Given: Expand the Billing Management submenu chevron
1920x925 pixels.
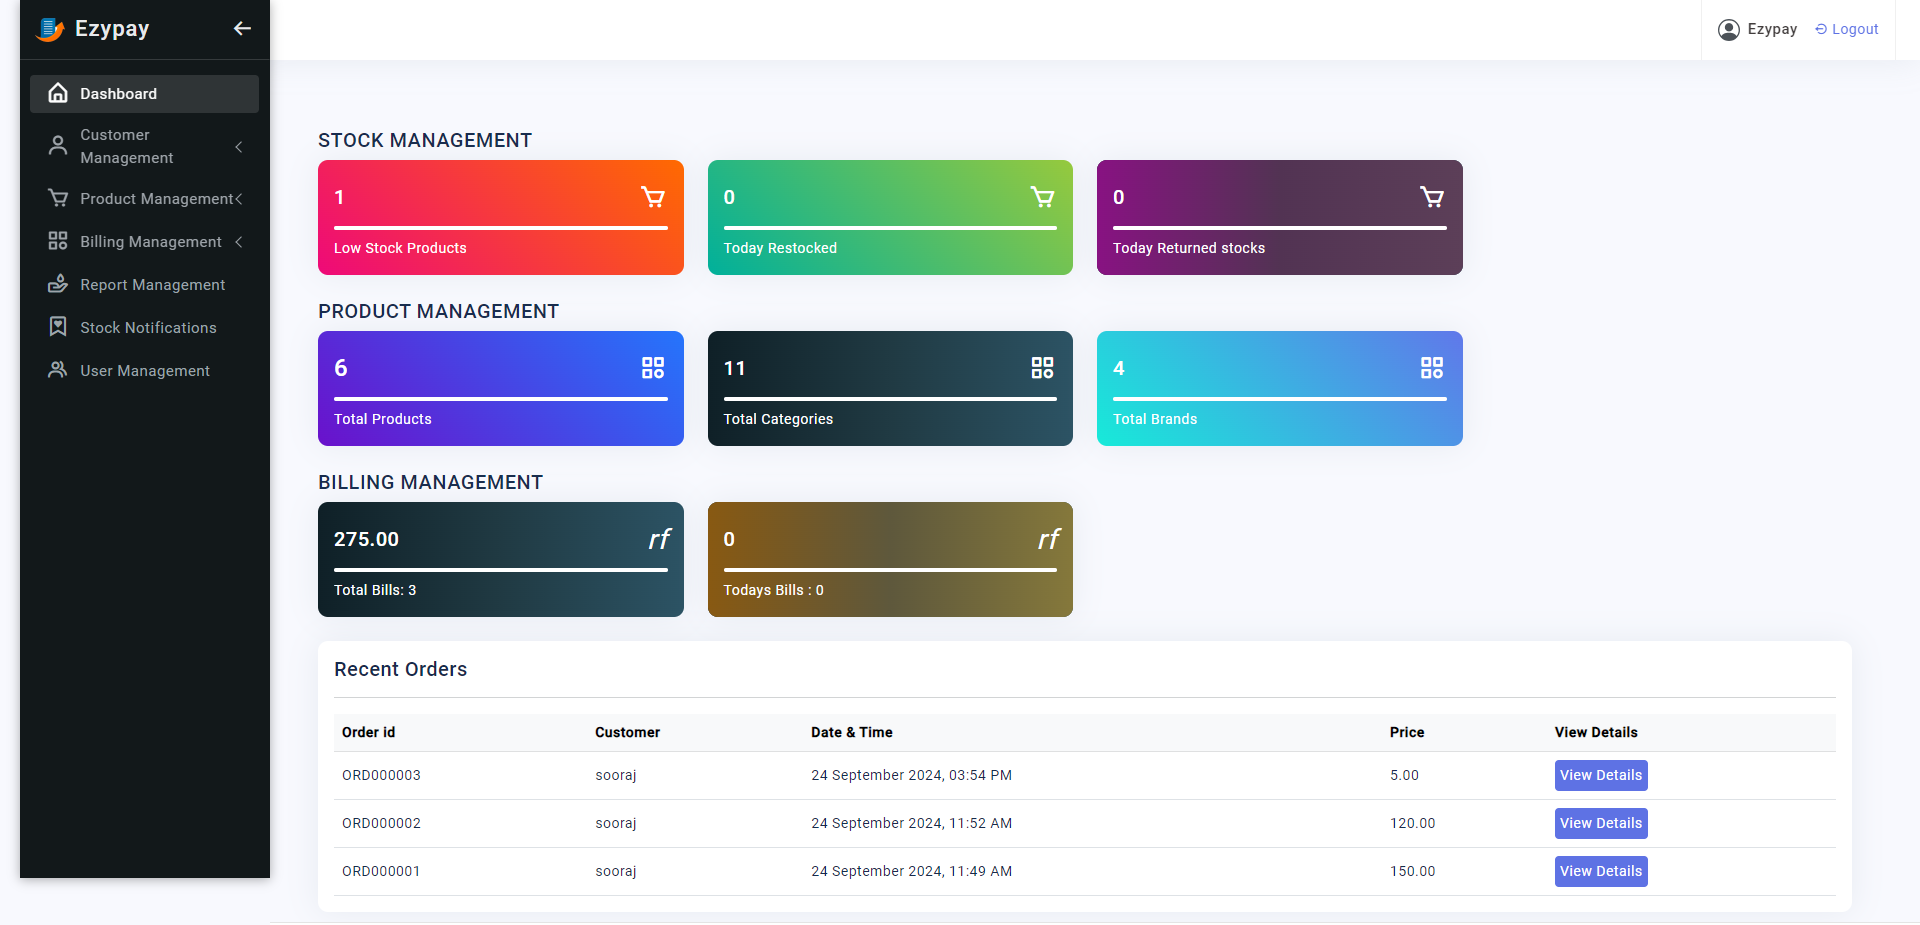Looking at the screenshot, I should coord(239,242).
